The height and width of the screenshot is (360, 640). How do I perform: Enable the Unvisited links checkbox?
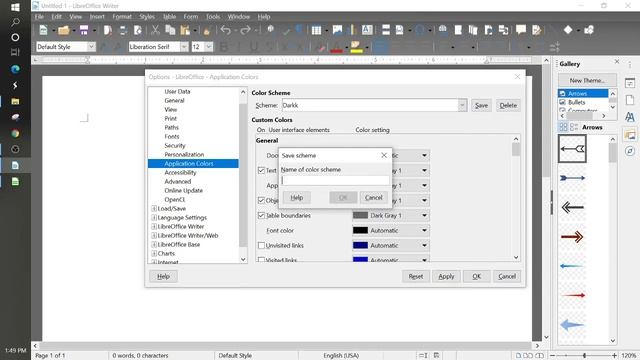(261, 245)
